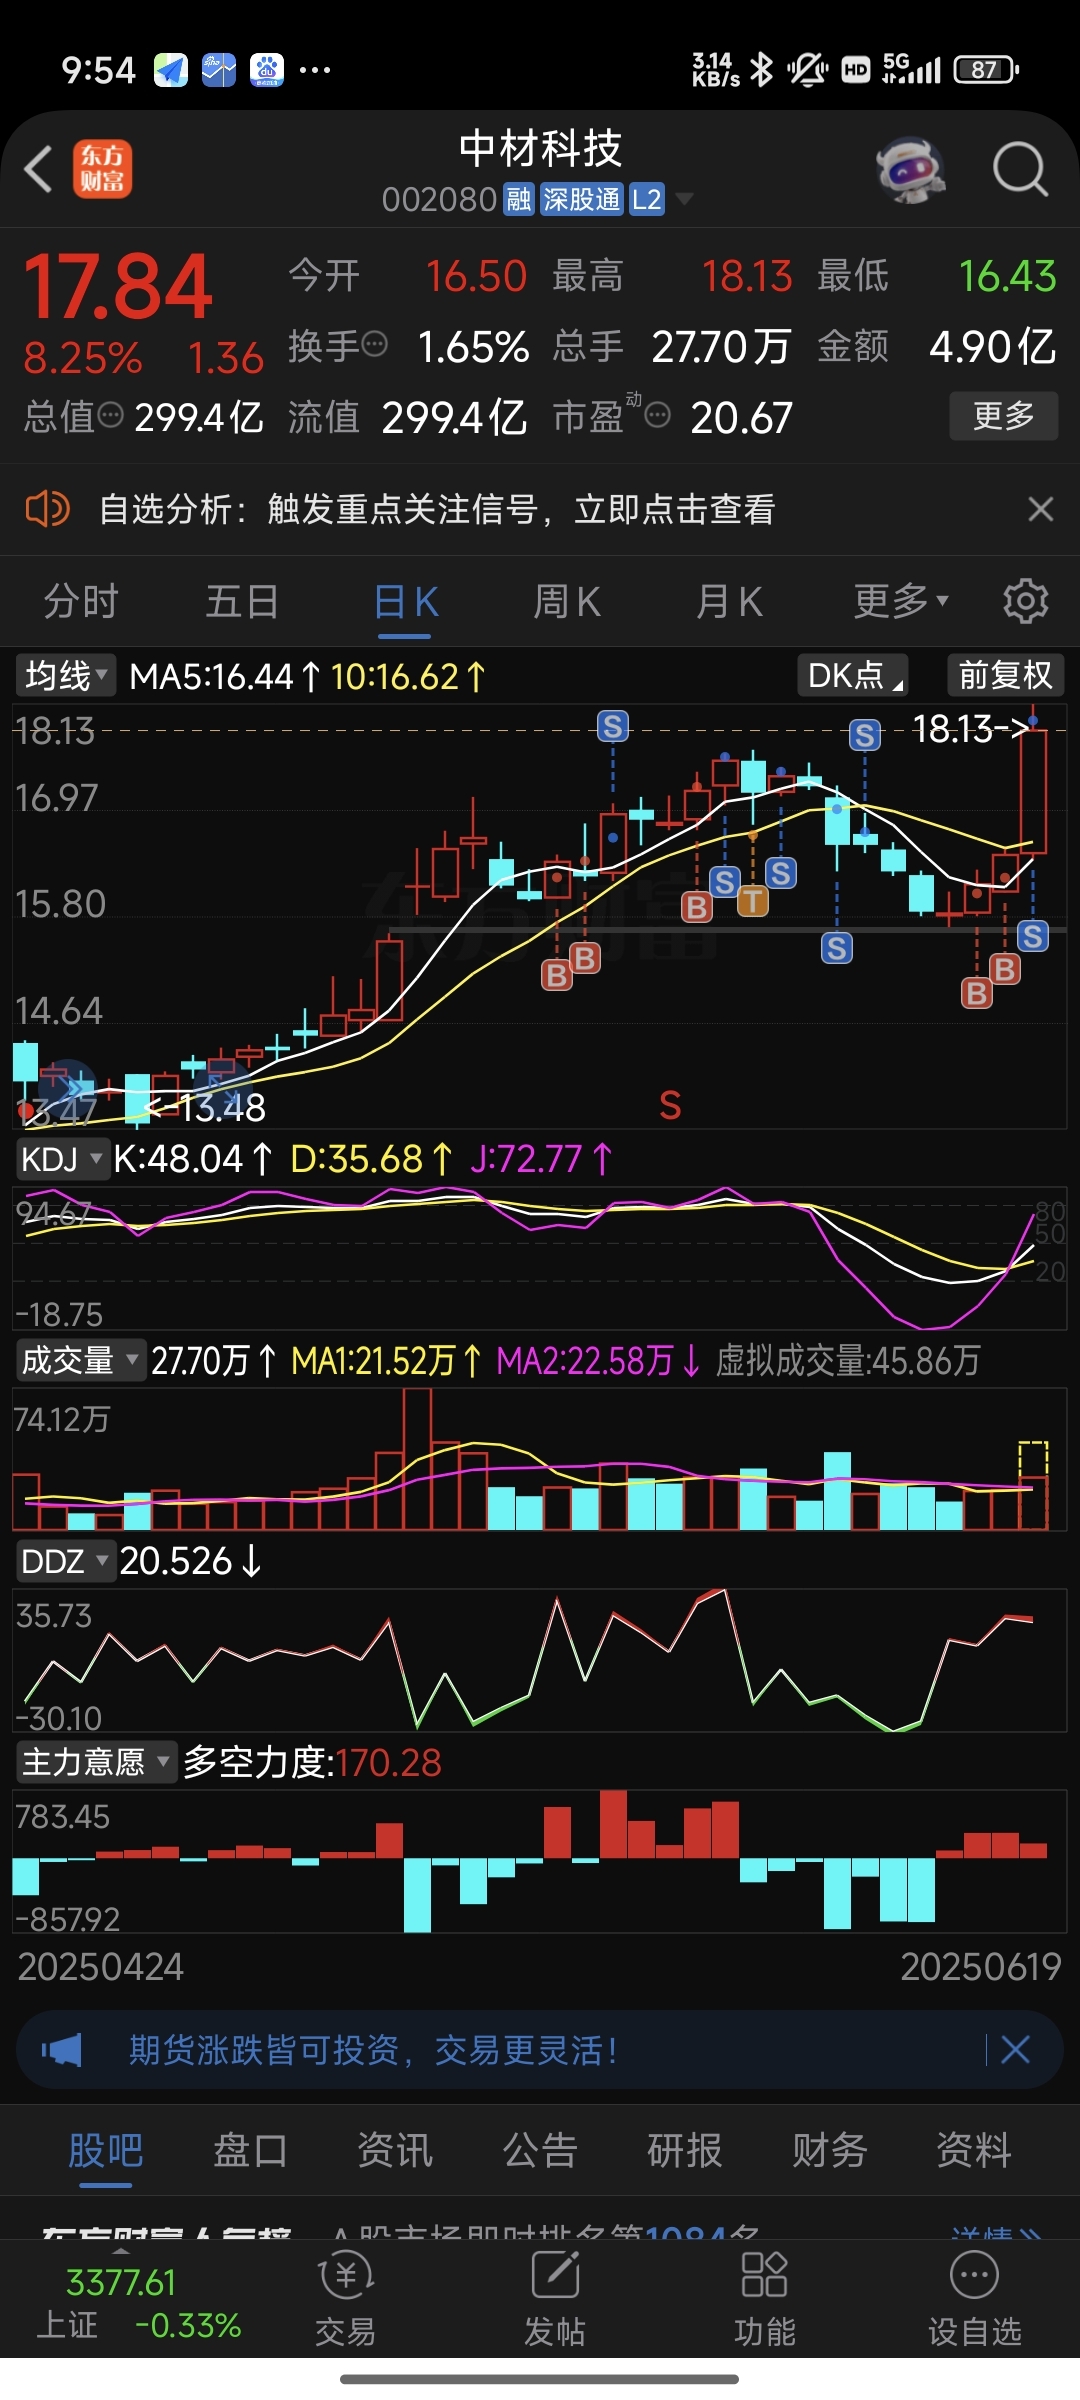Tap the 13.48 low price marker on chart

205,1107
